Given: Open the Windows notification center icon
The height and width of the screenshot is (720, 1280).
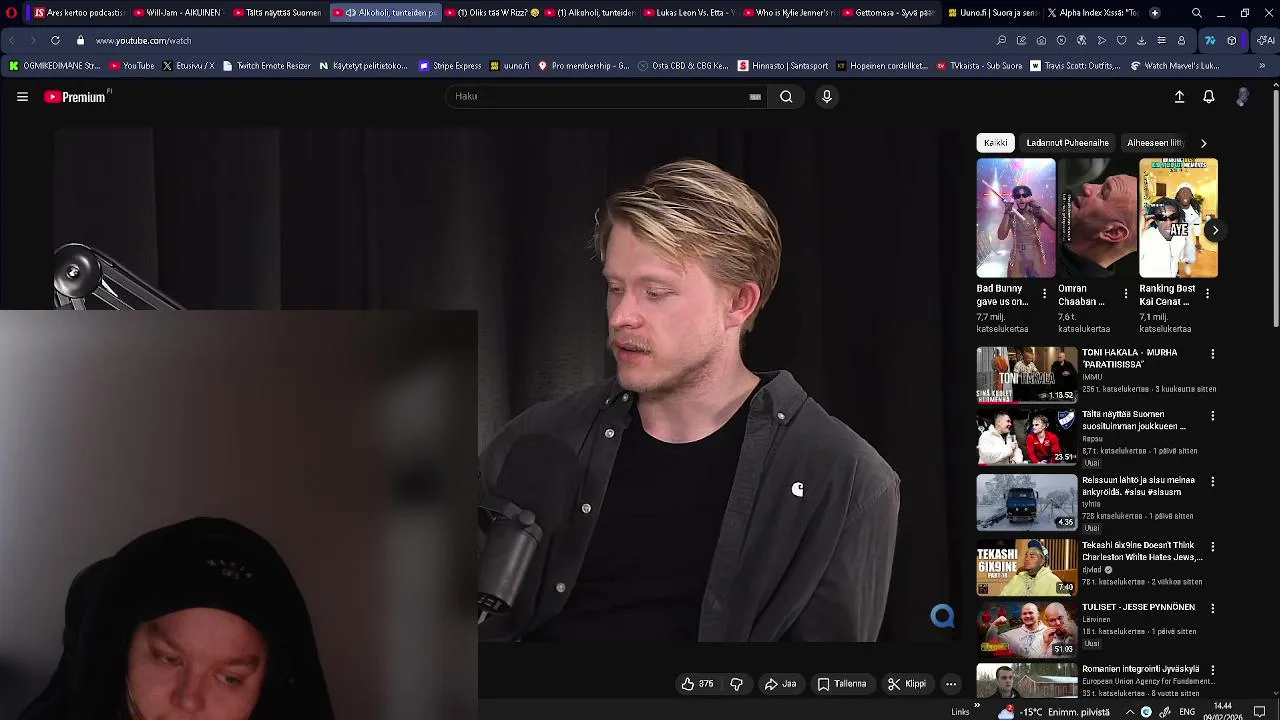Looking at the screenshot, I should tap(1260, 712).
